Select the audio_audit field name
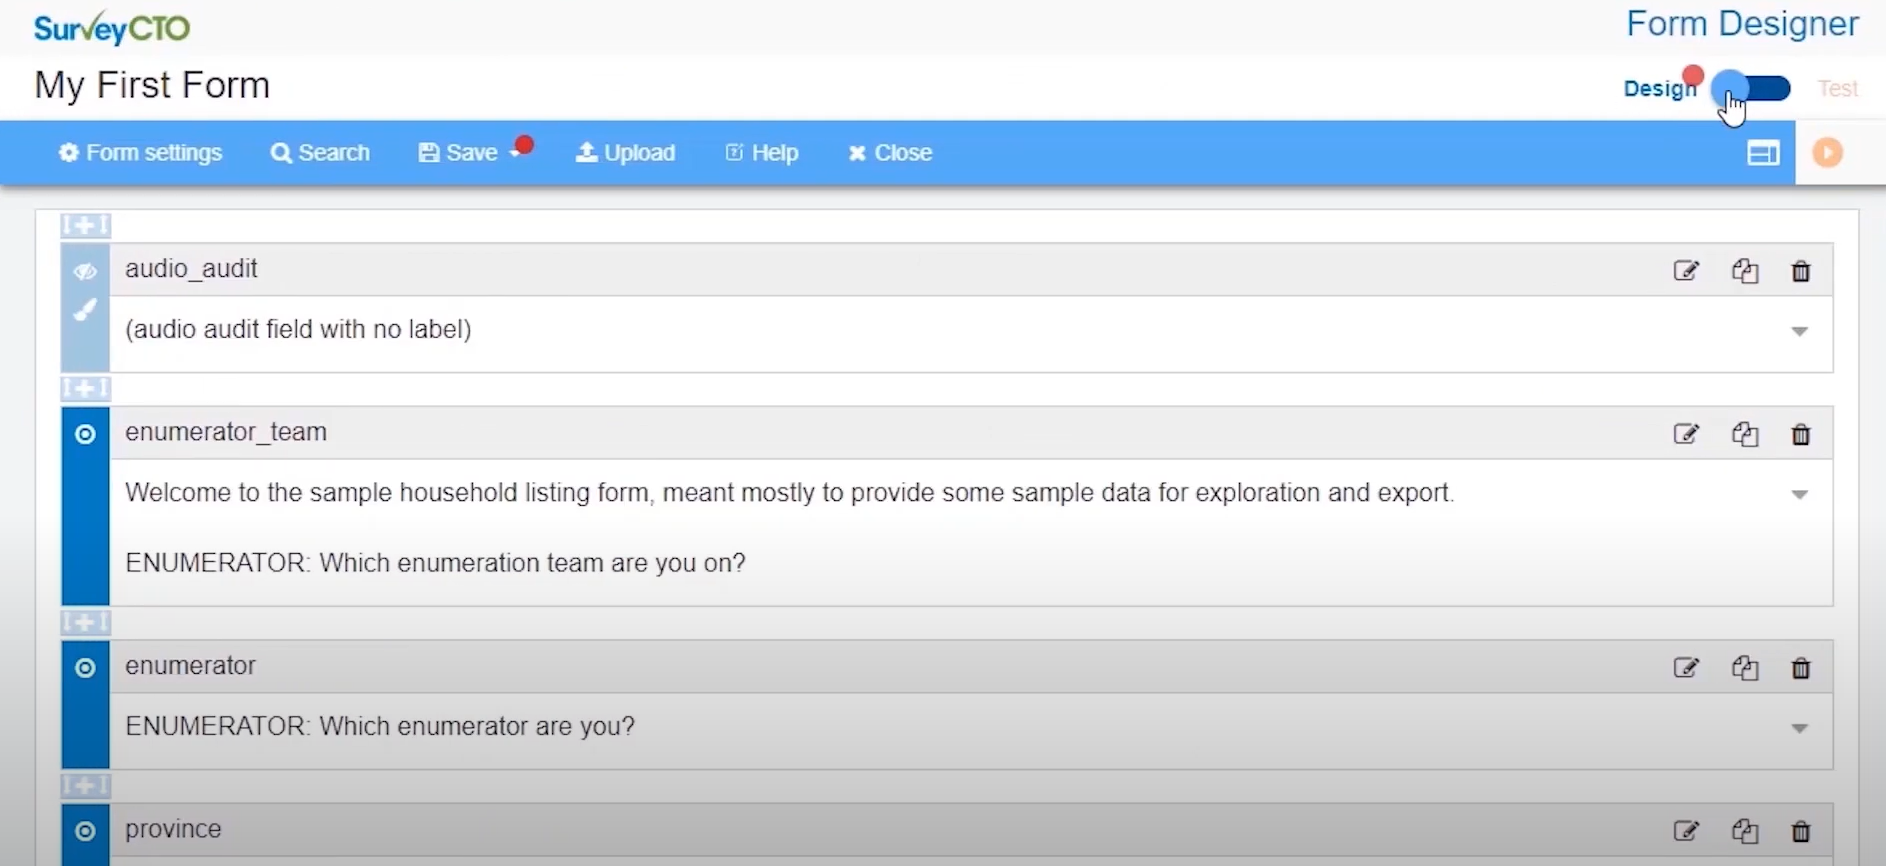Image resolution: width=1886 pixels, height=866 pixels. point(191,269)
